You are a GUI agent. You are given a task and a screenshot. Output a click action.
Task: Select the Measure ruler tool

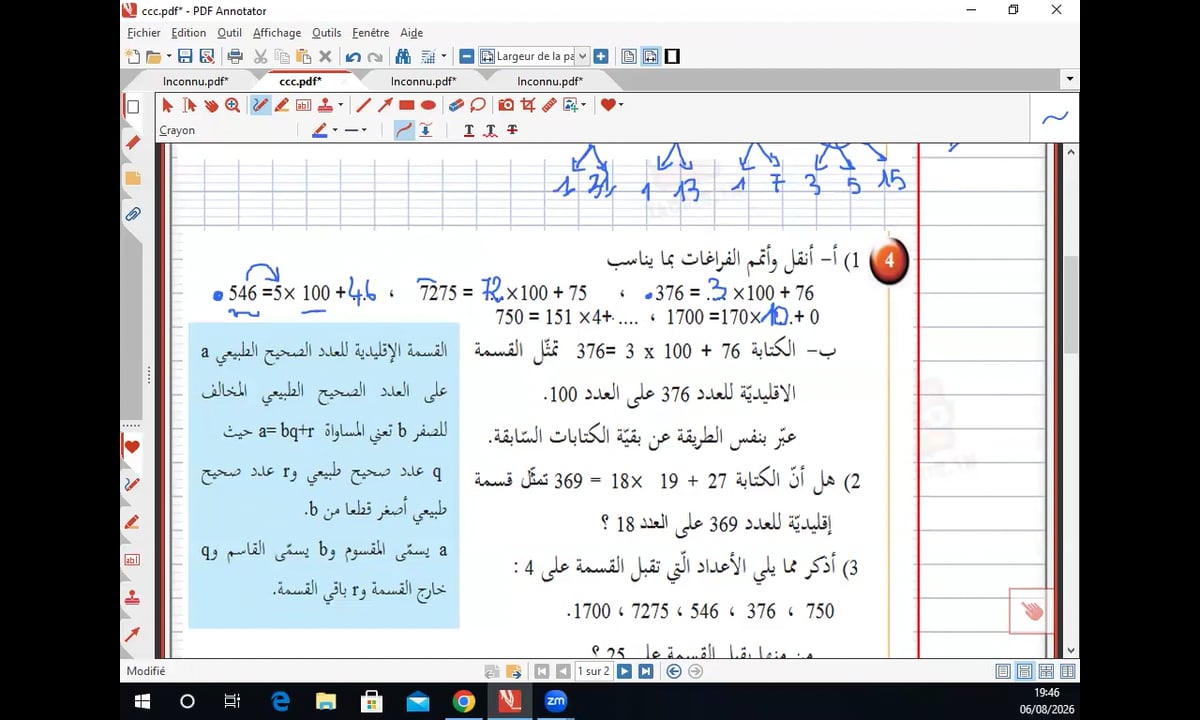pyautogui.click(x=549, y=105)
